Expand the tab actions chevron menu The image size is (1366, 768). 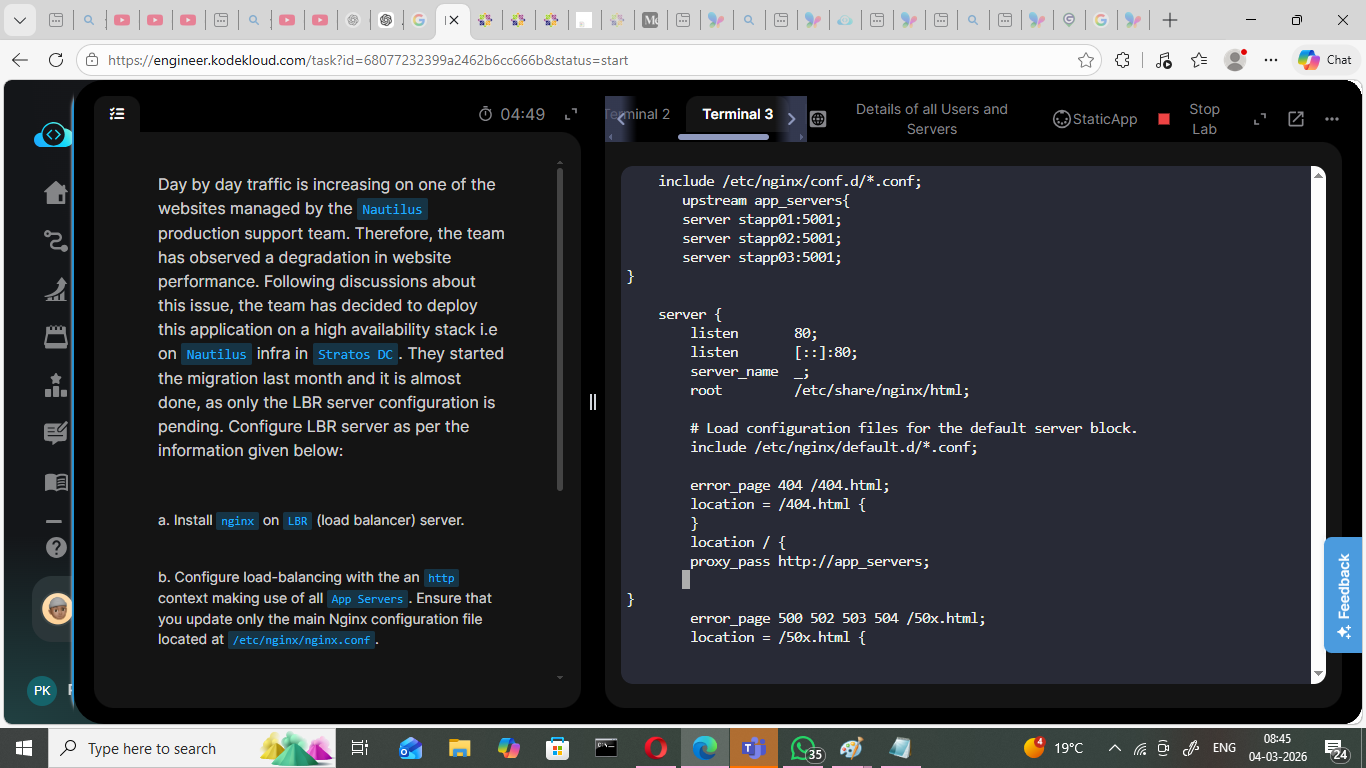[x=19, y=20]
